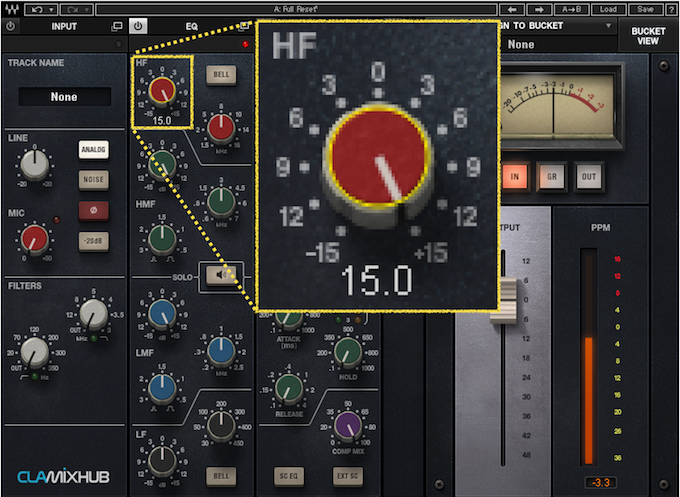Screen dimensions: 680x497
Task: Click the Waves logo icon
Action: tap(12, 9)
